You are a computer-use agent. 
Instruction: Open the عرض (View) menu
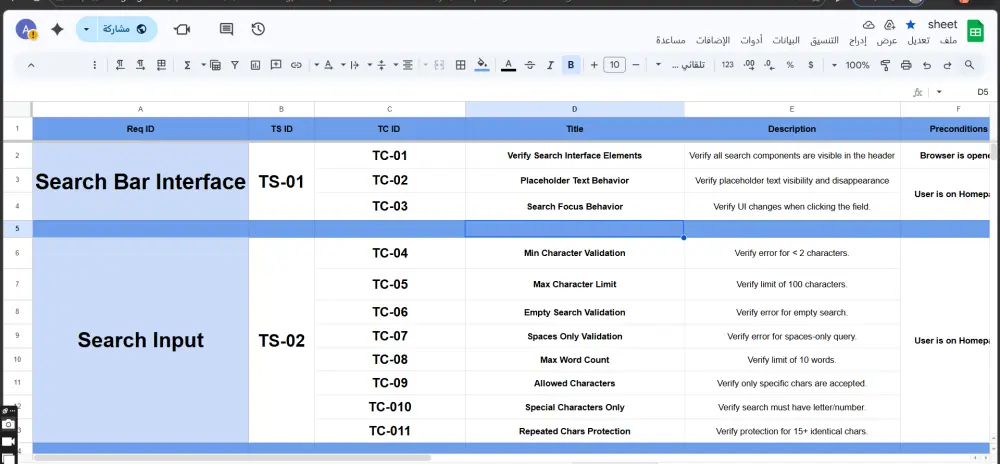(886, 41)
